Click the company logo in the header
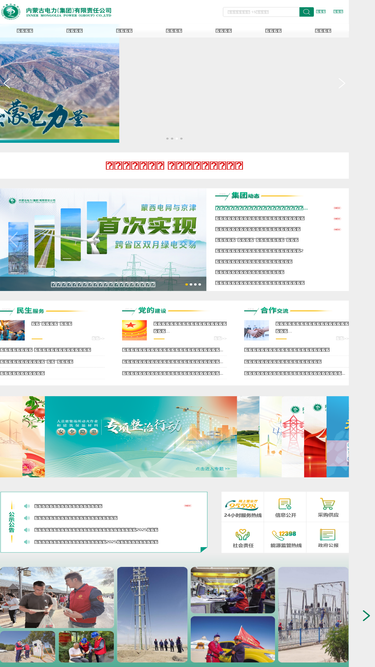The height and width of the screenshot is (667, 375). [x=57, y=11]
